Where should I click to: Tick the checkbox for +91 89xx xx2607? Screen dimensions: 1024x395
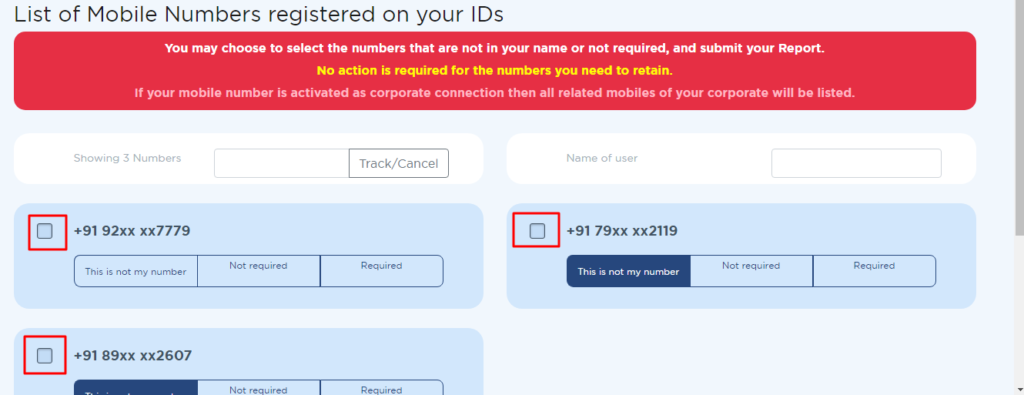click(x=44, y=356)
